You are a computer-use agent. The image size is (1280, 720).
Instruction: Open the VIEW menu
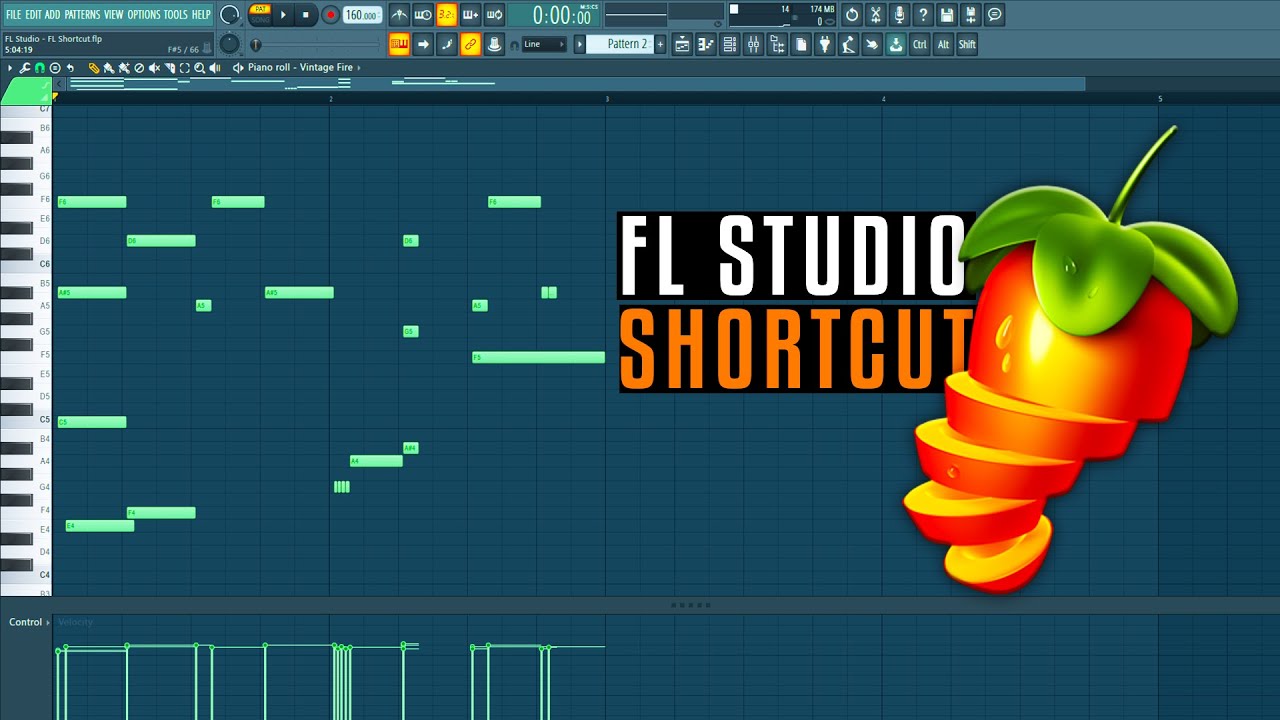114,15
